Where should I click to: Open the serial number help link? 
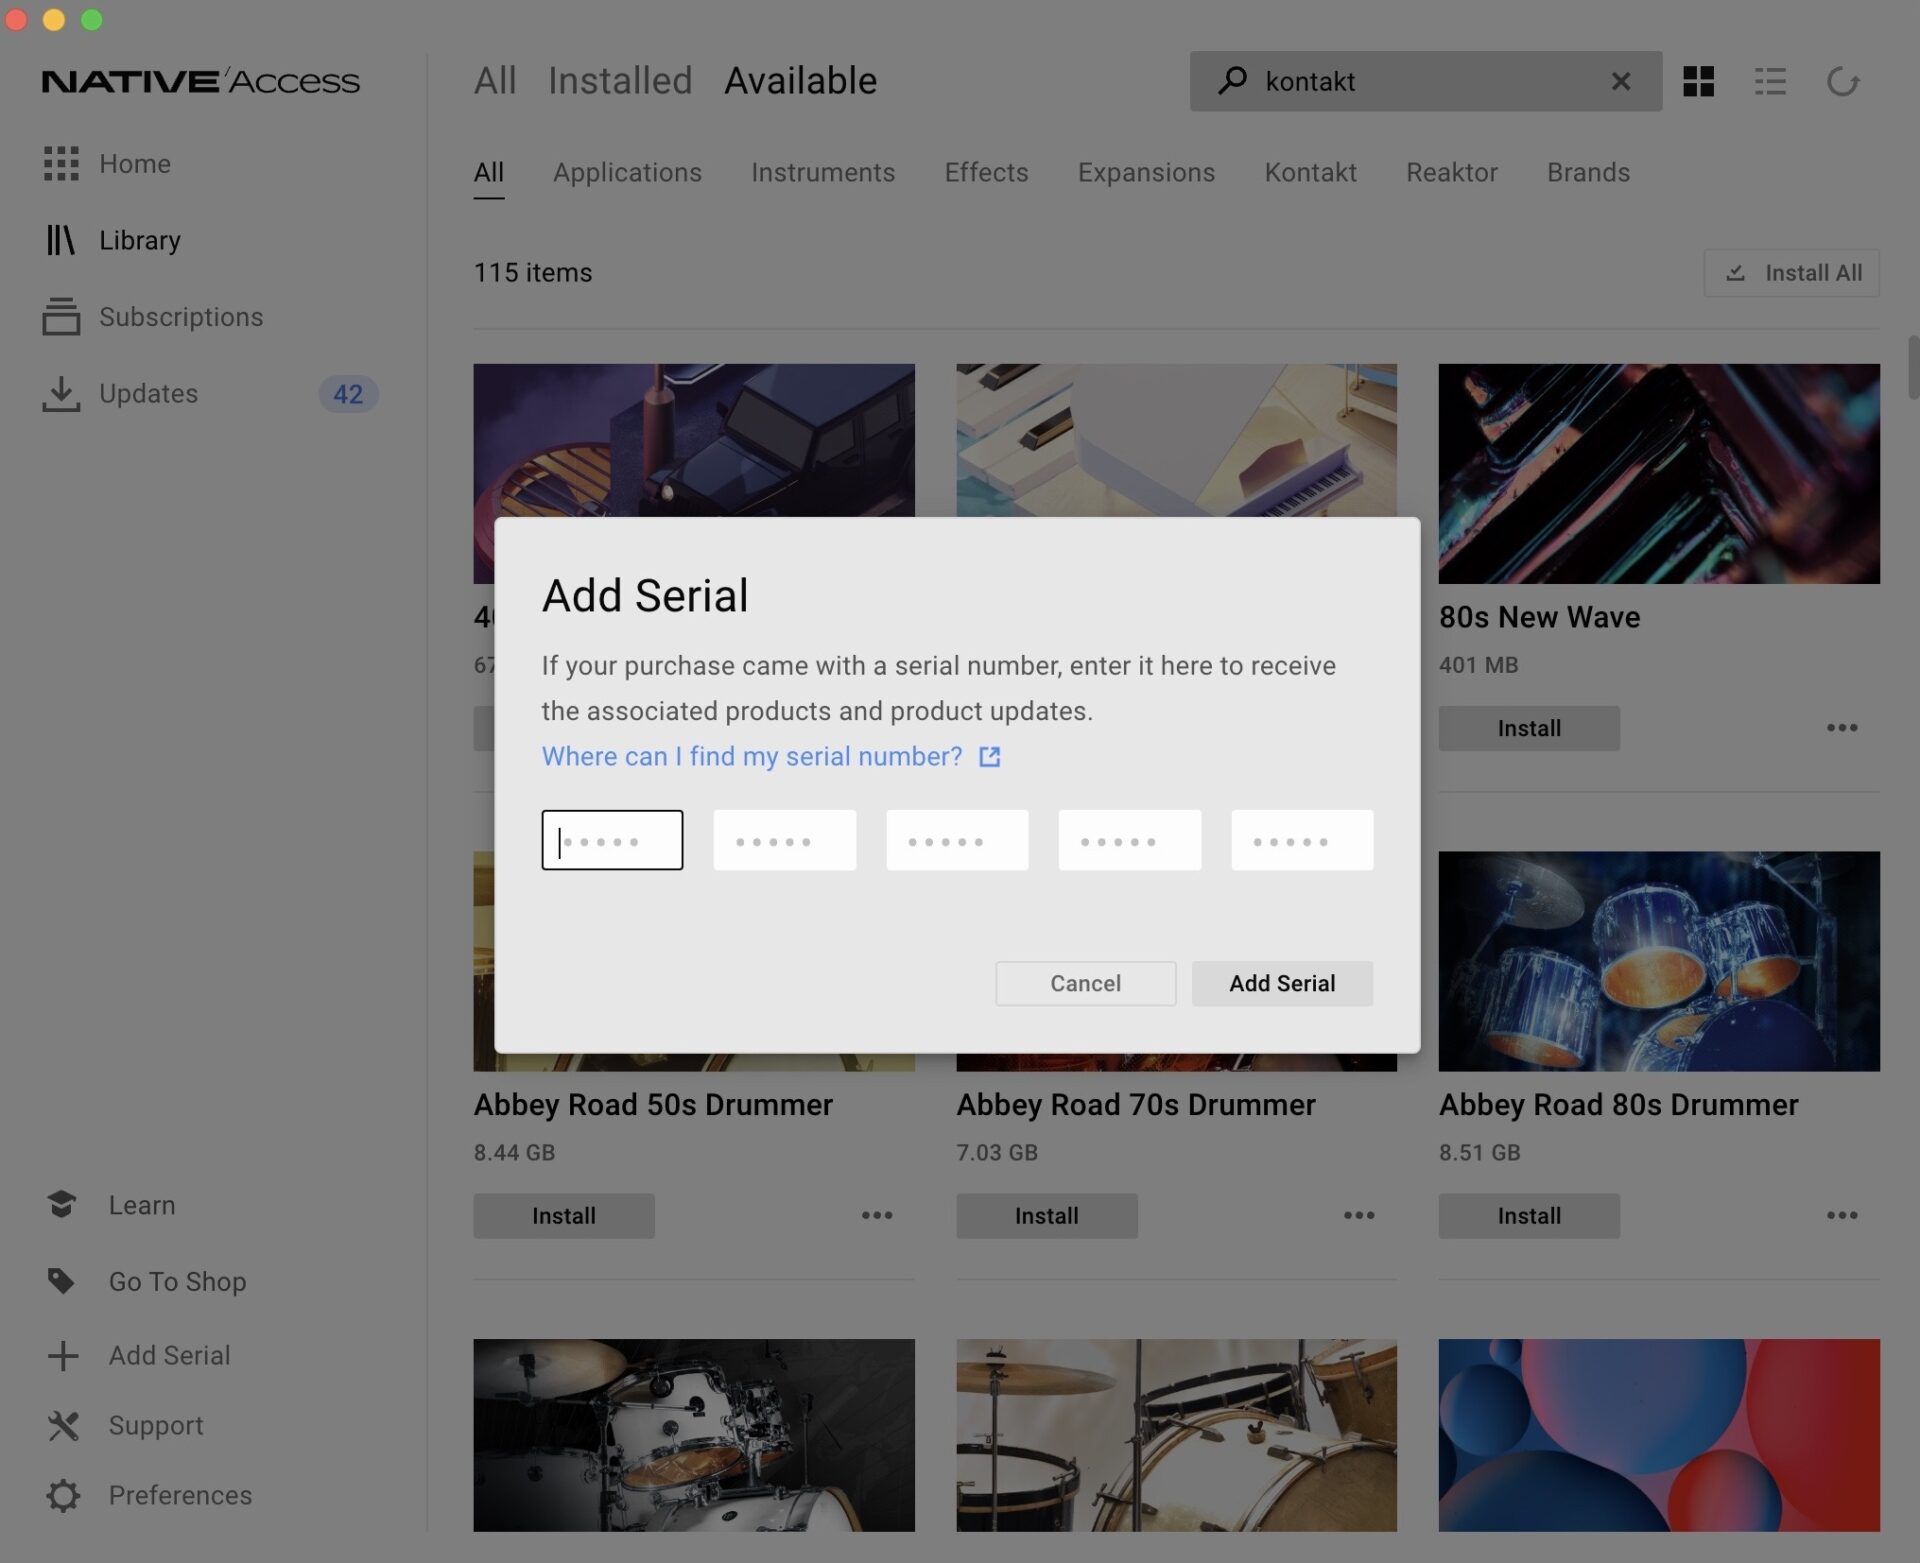(753, 757)
